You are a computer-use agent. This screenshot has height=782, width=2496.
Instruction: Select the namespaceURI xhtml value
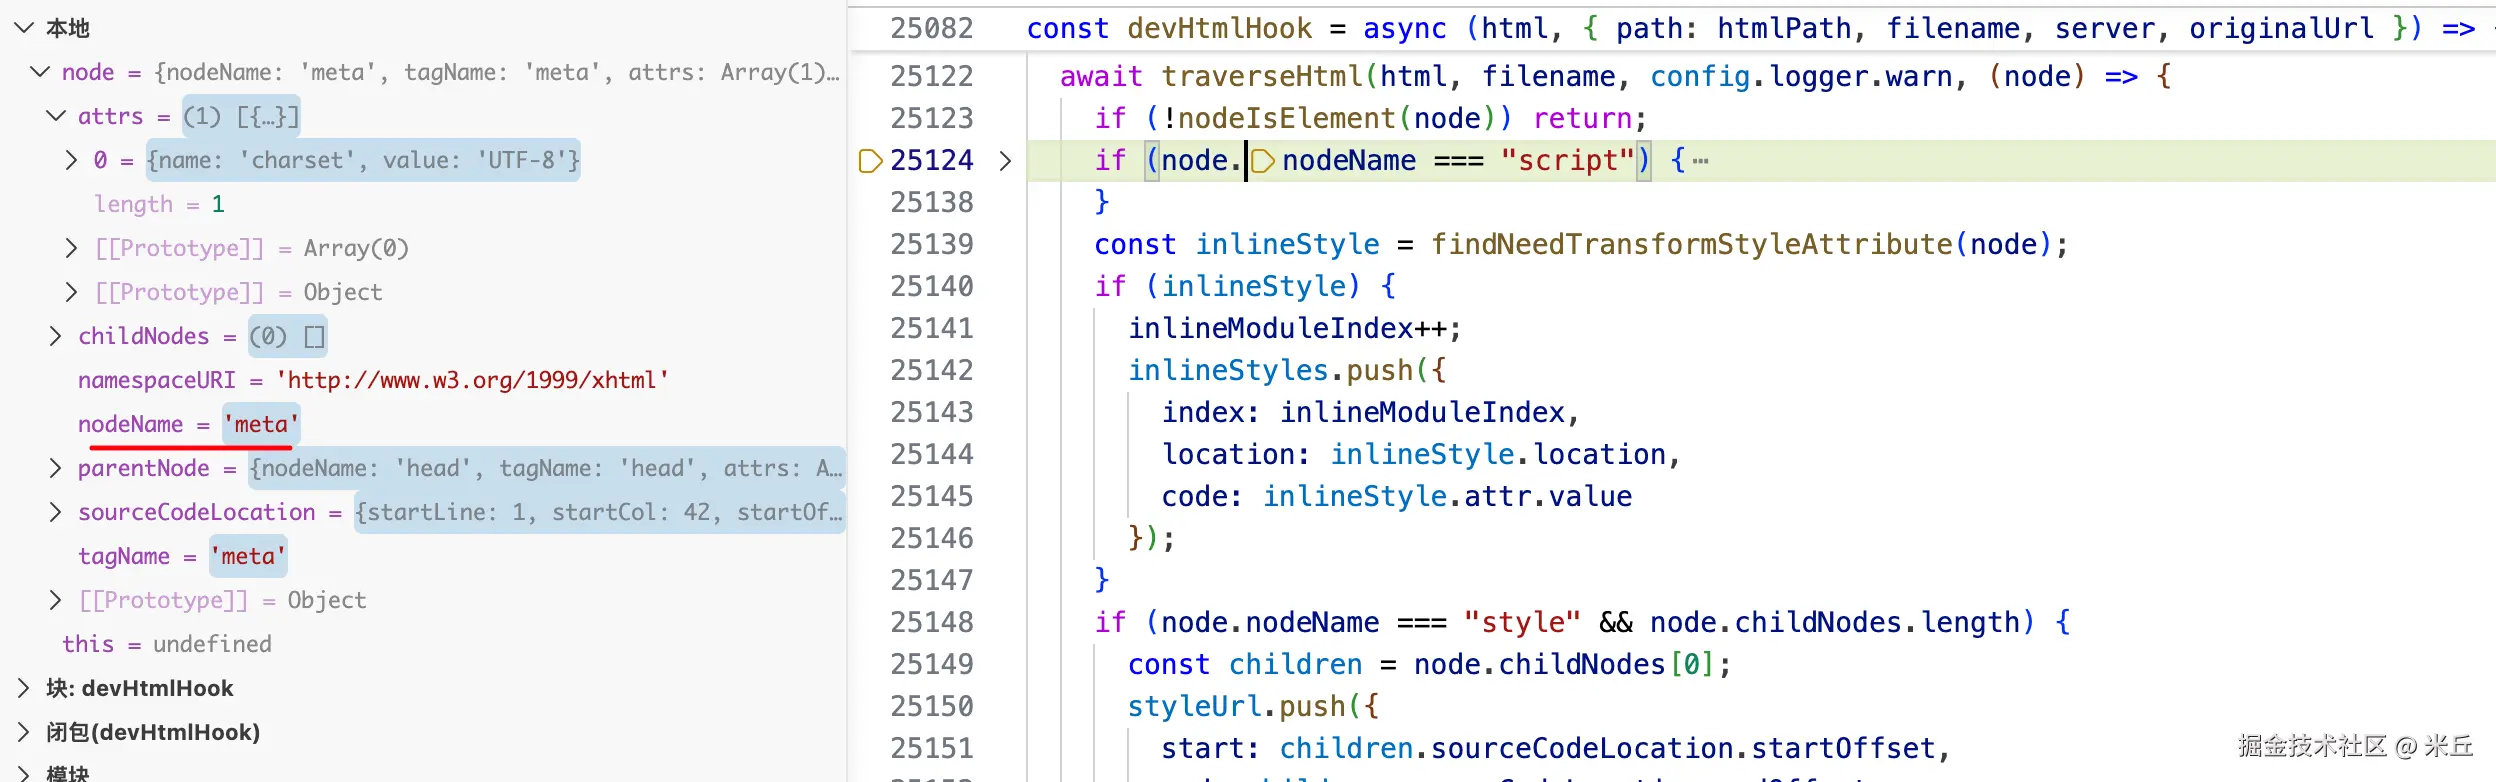(x=472, y=380)
